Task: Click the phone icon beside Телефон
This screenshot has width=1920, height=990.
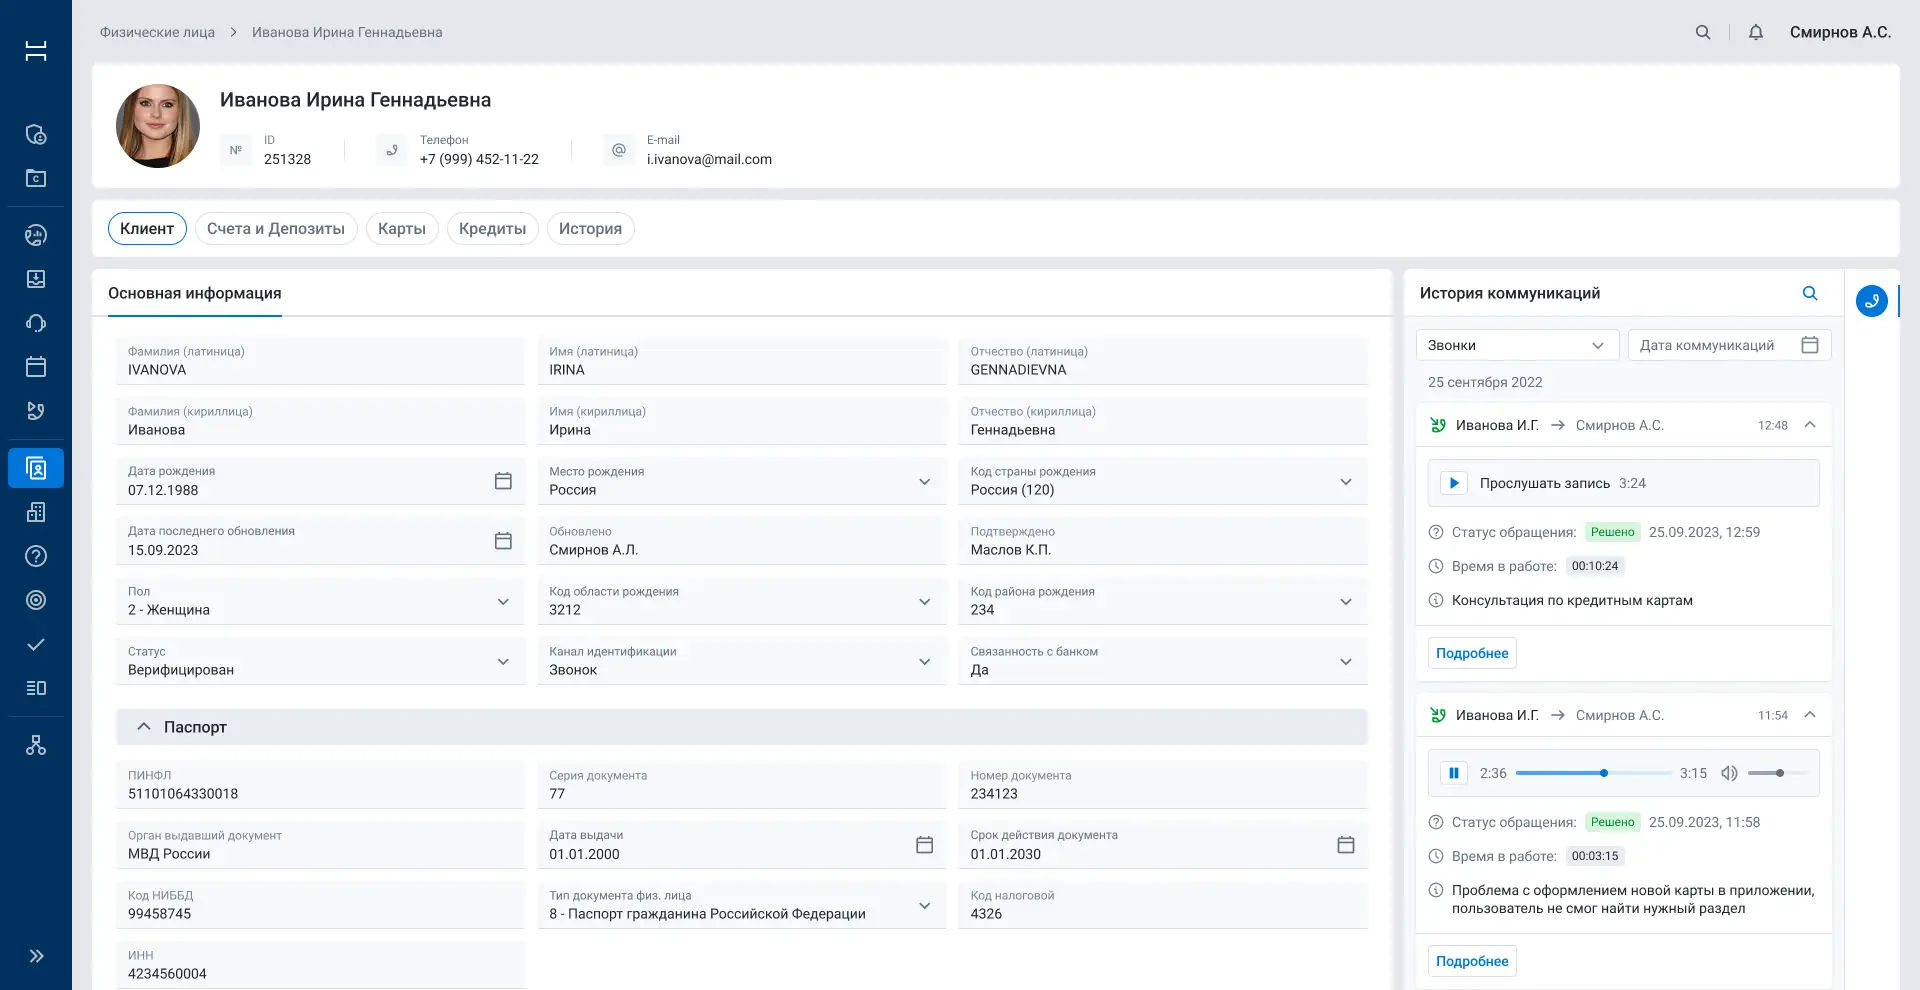Action: [392, 150]
